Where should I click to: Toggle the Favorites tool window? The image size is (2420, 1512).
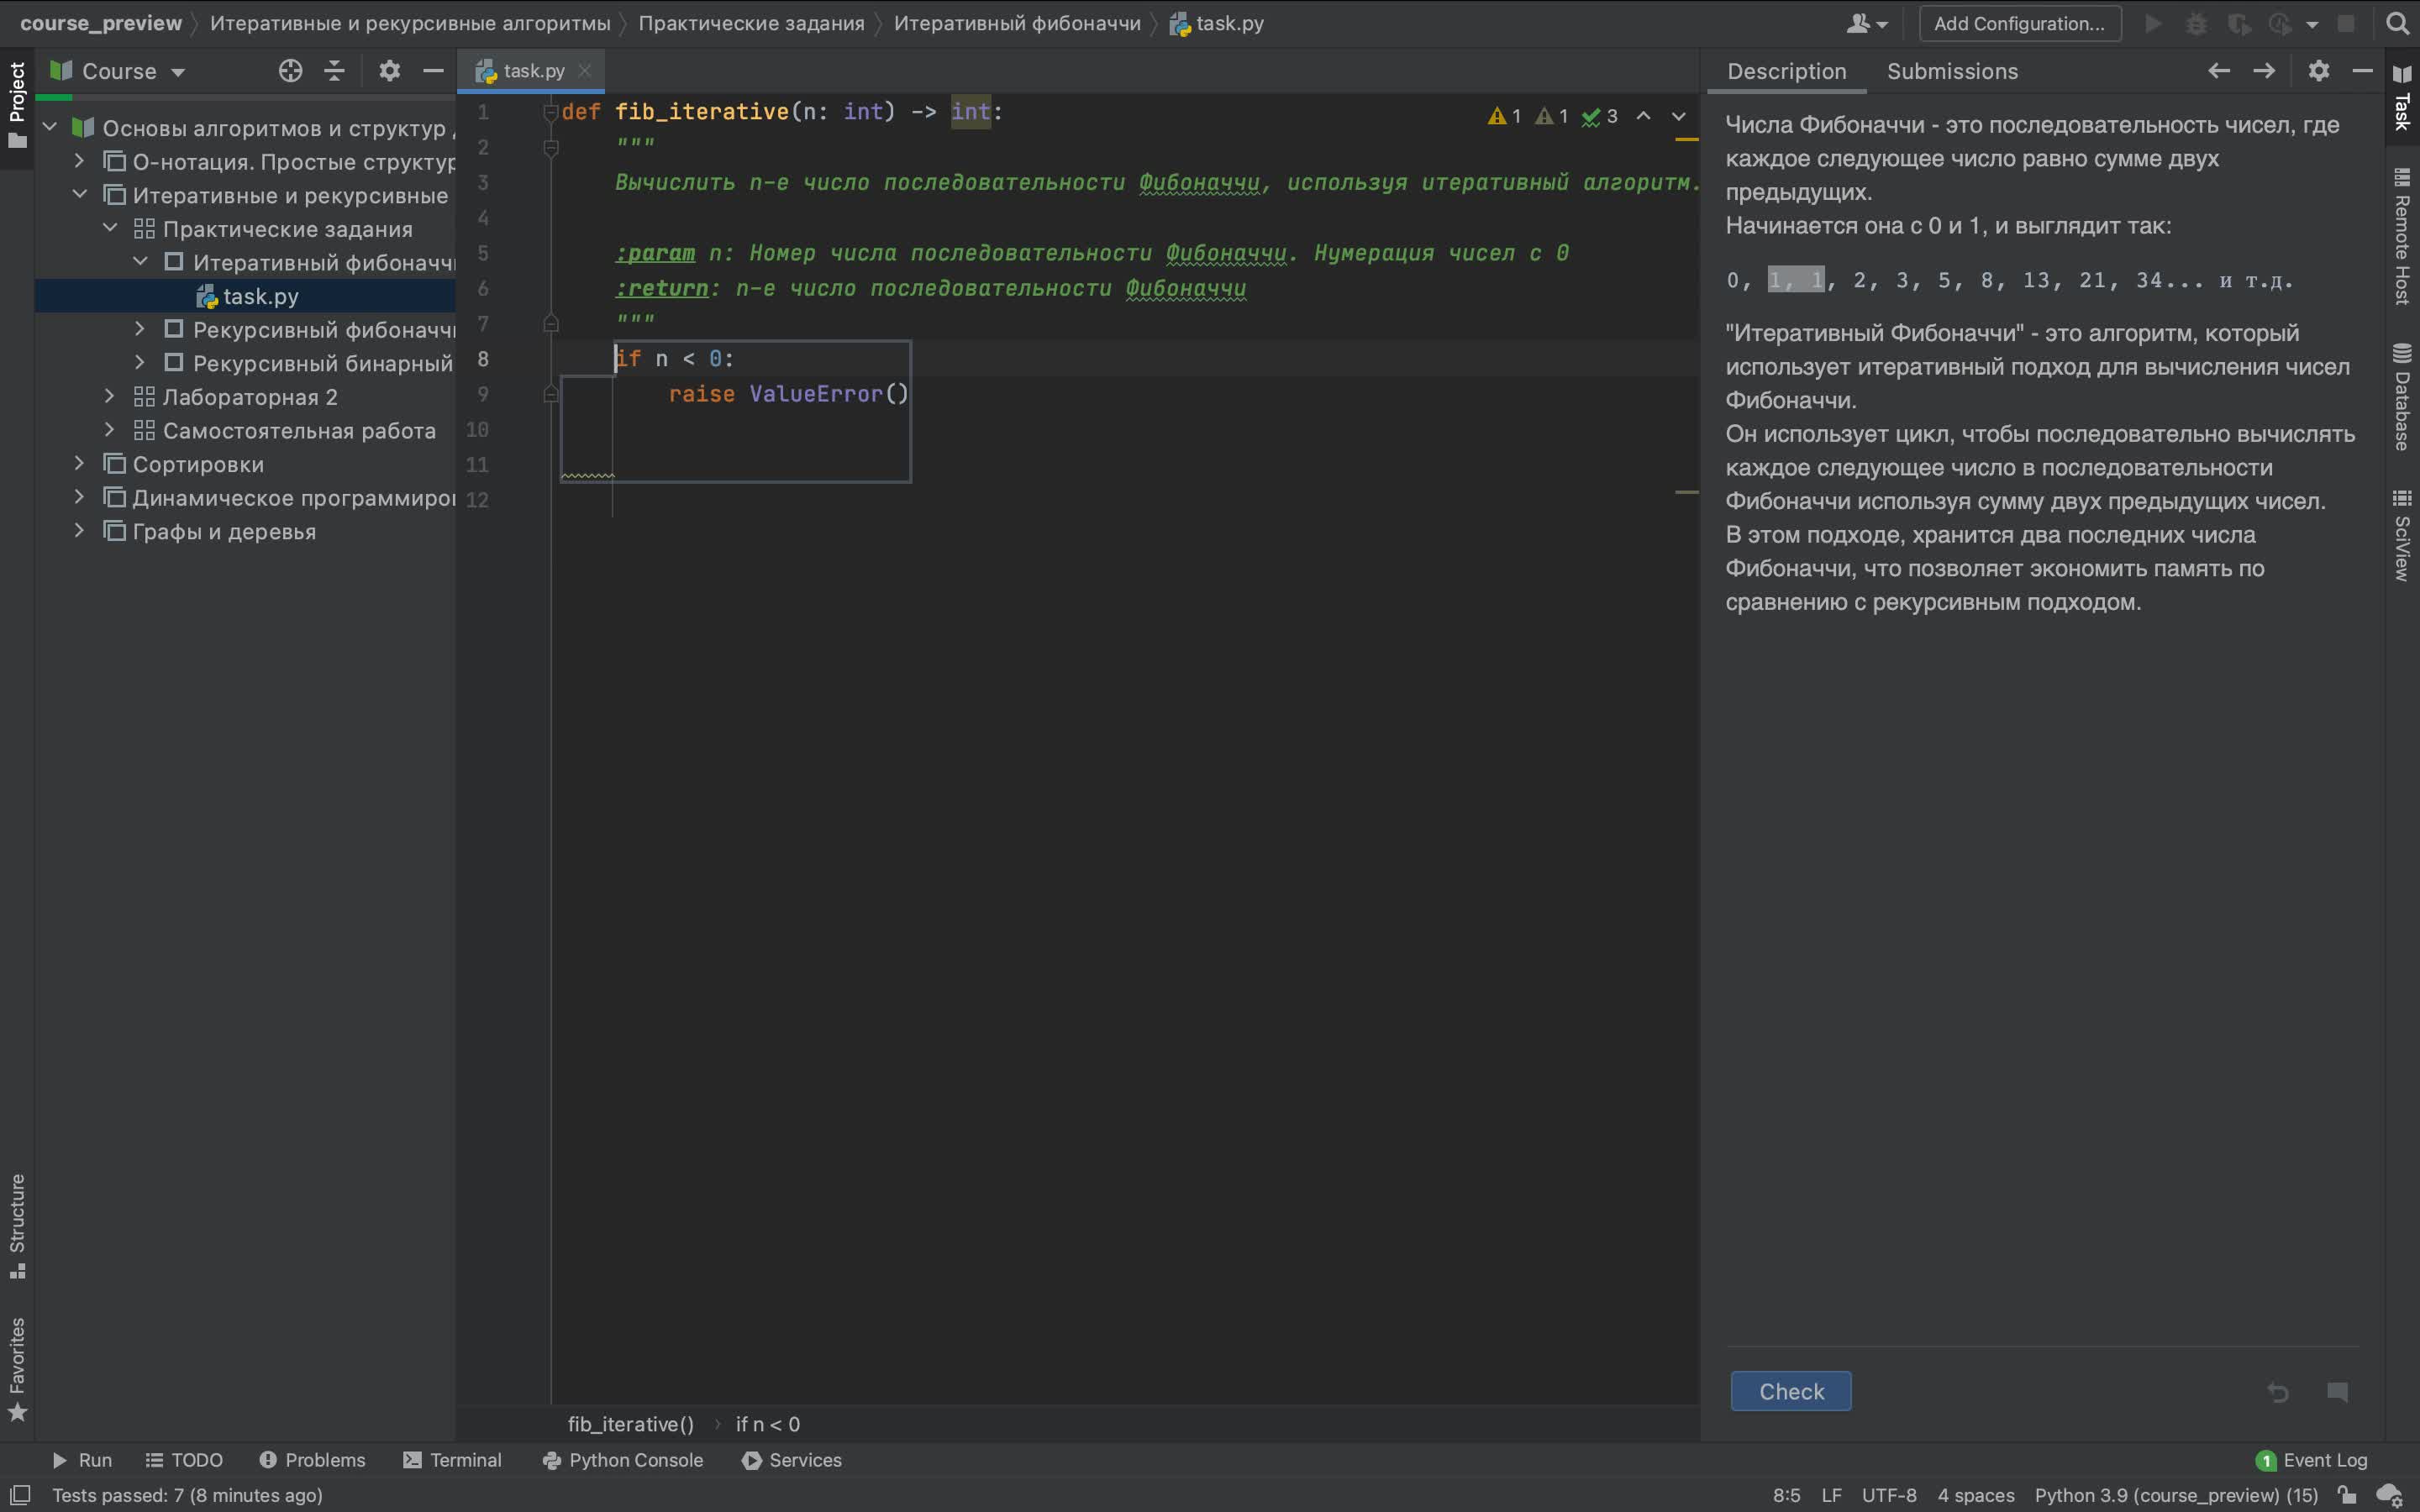[17, 1368]
